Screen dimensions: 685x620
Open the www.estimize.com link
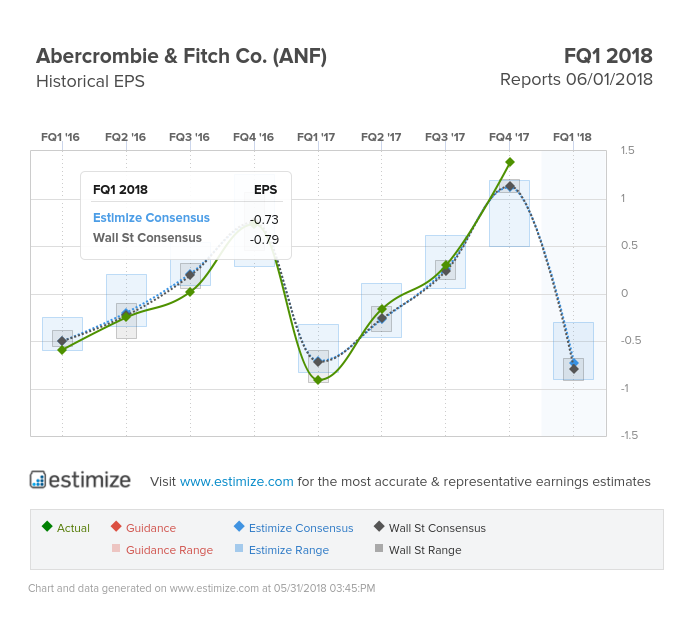click(x=236, y=481)
